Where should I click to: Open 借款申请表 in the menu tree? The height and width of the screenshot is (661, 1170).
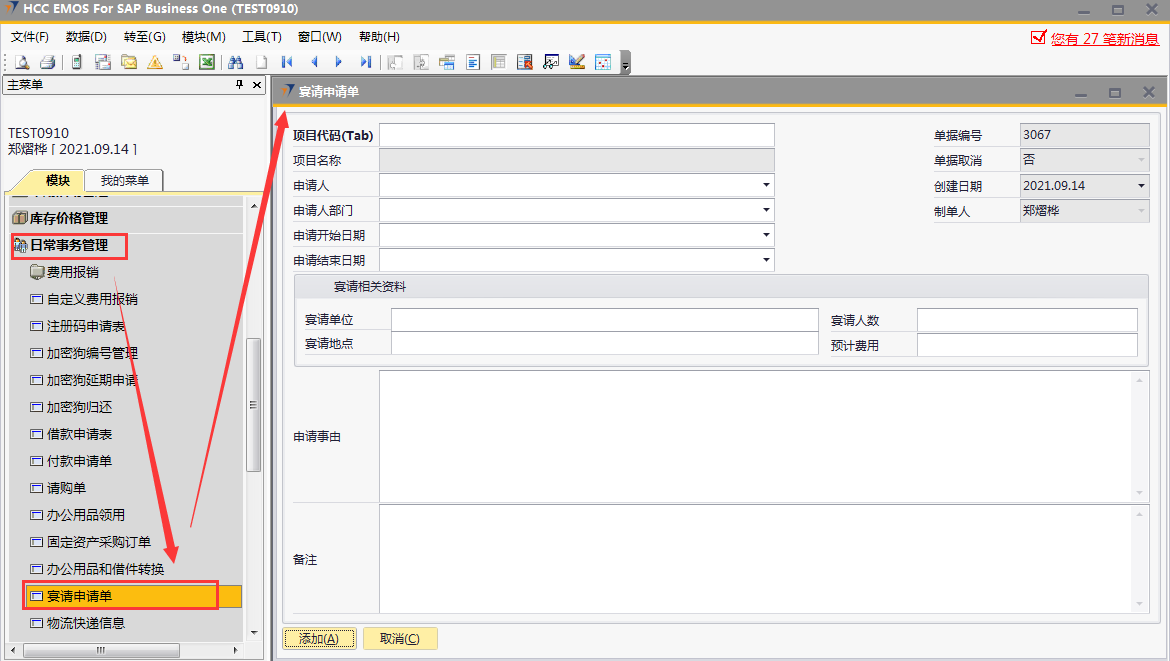pos(79,434)
